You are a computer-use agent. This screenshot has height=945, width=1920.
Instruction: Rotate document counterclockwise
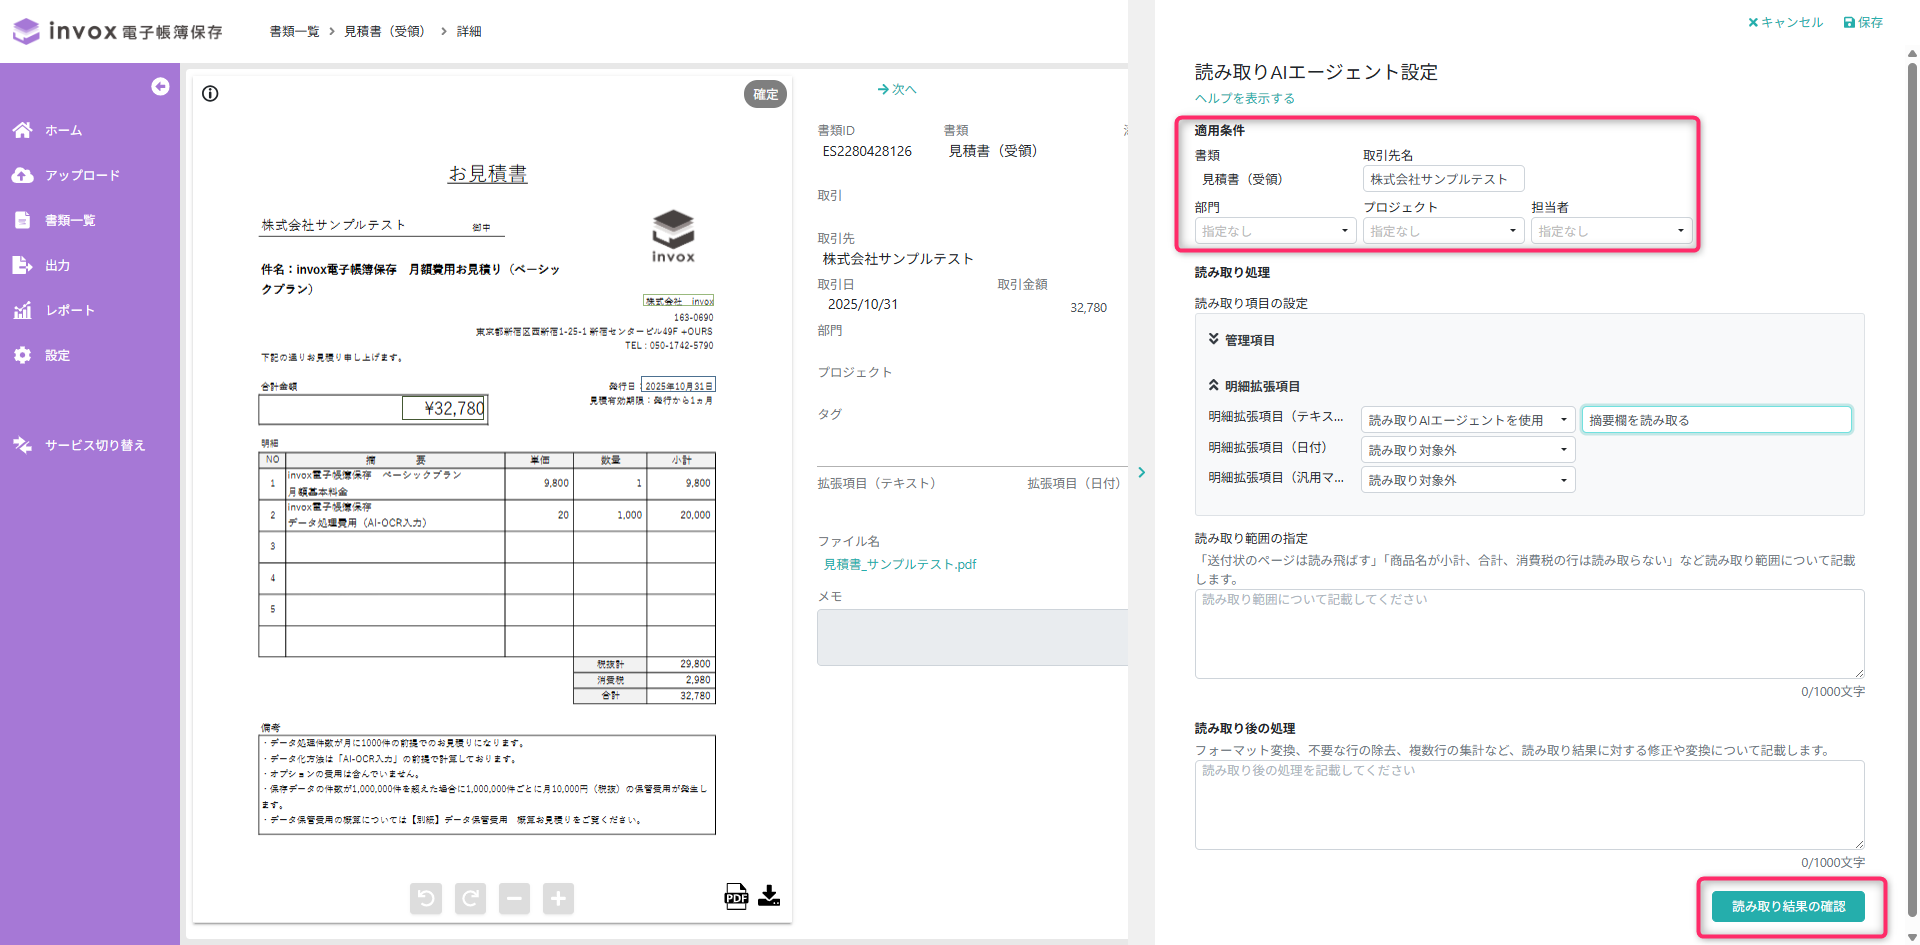pos(426,898)
